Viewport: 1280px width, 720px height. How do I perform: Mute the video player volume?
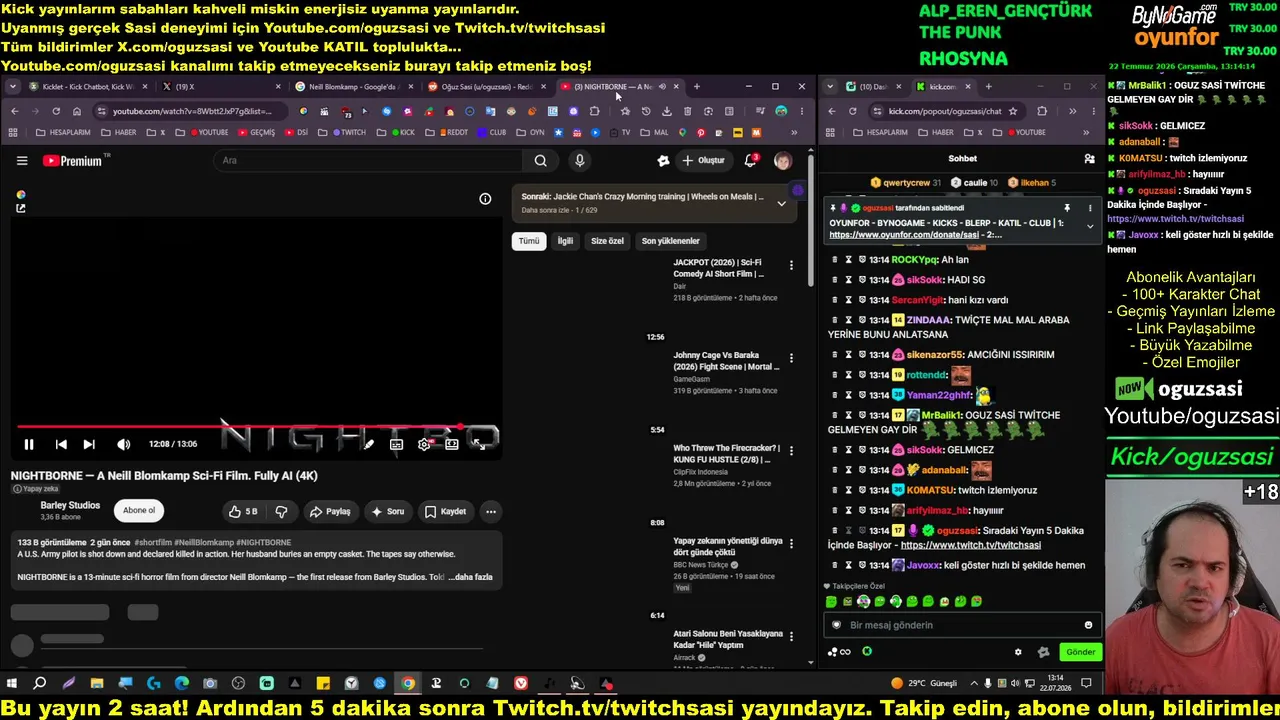click(x=123, y=444)
